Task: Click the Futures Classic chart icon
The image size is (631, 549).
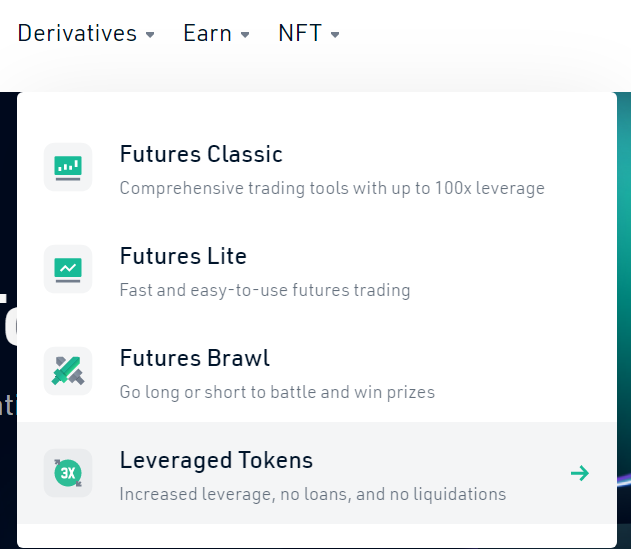Action: 68,167
